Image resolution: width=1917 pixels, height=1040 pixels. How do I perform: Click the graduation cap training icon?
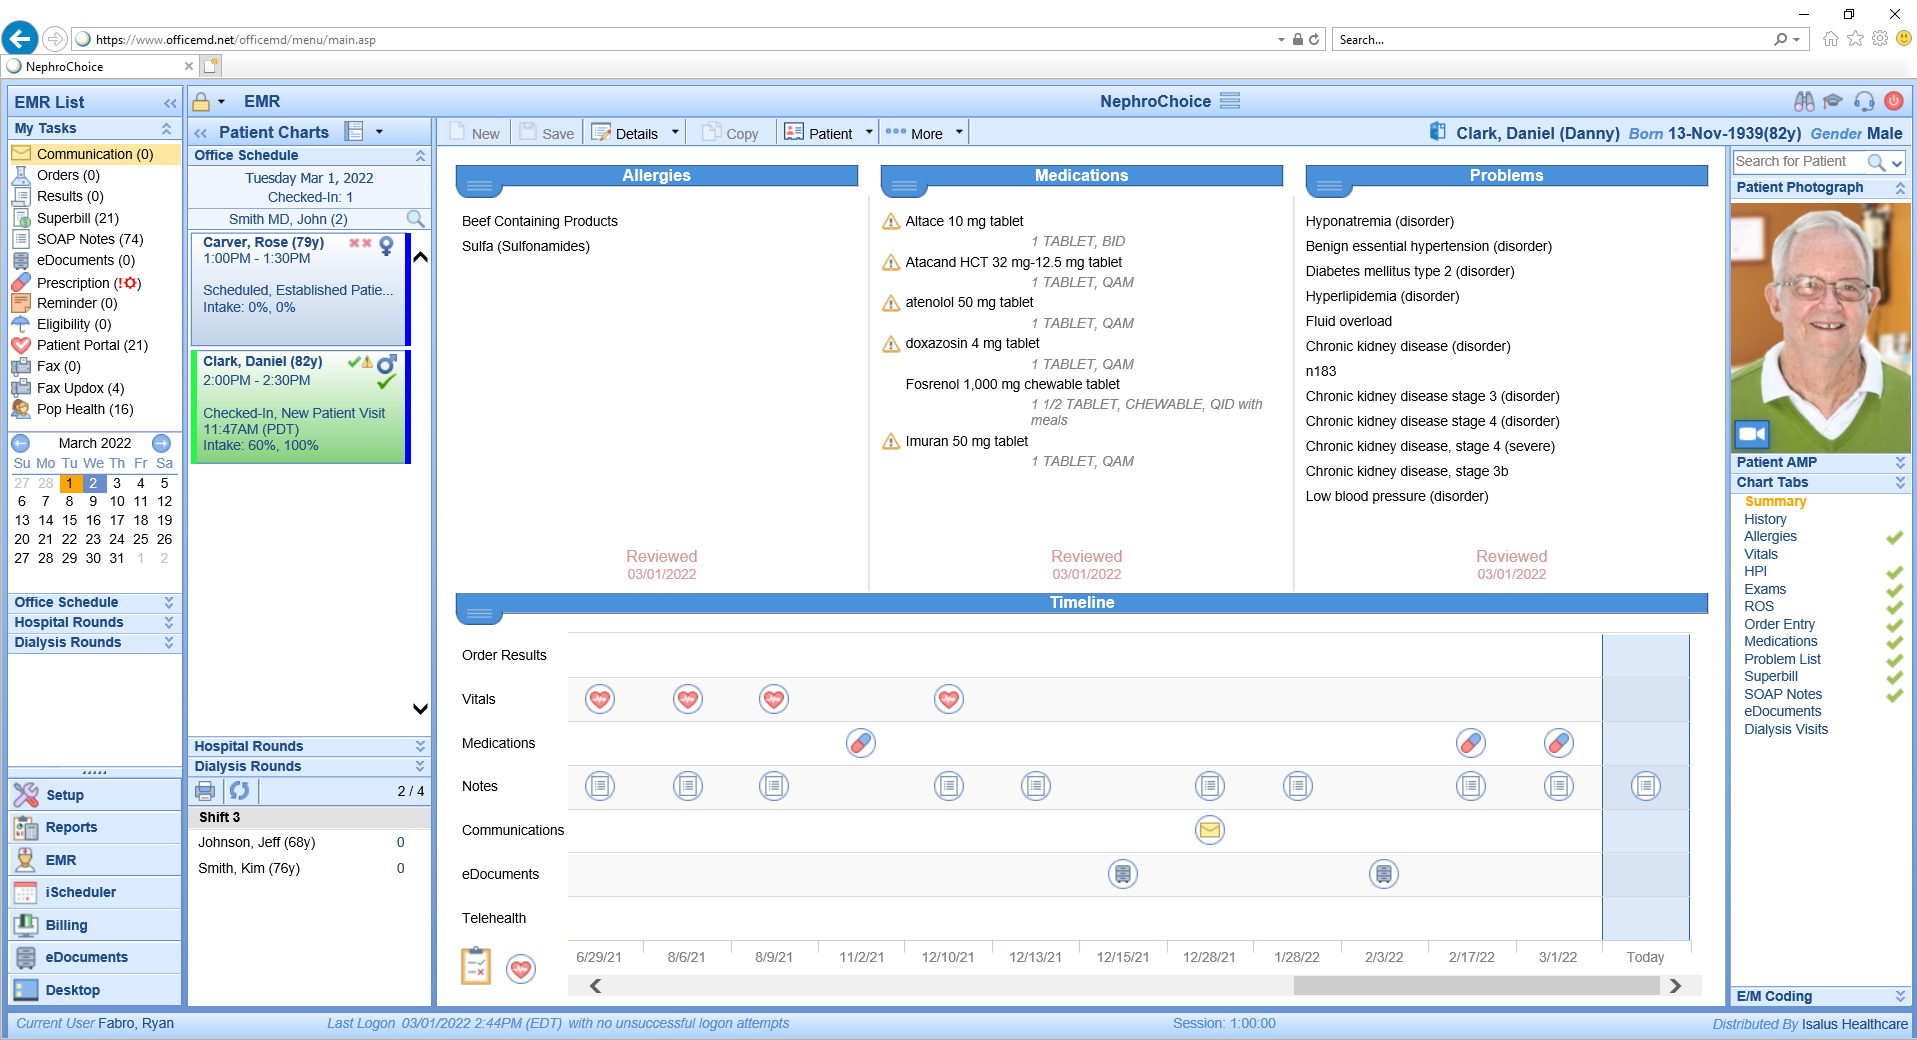pos(1833,101)
